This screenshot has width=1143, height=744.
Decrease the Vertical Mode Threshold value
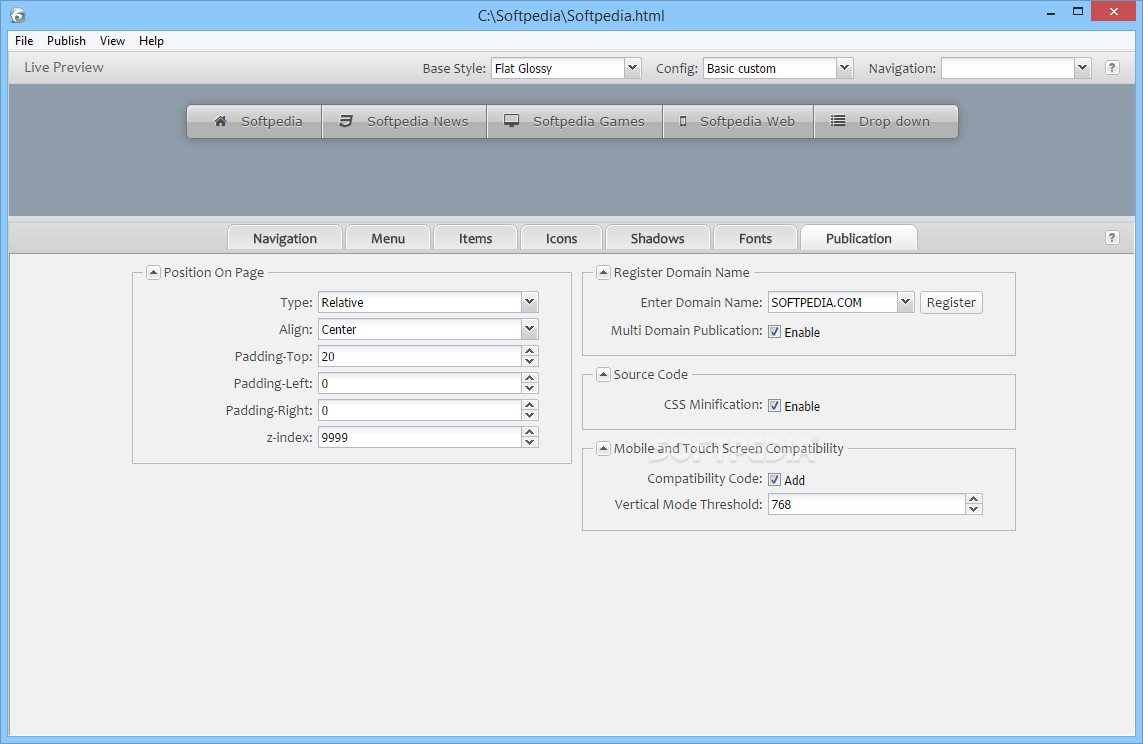pyautogui.click(x=974, y=509)
